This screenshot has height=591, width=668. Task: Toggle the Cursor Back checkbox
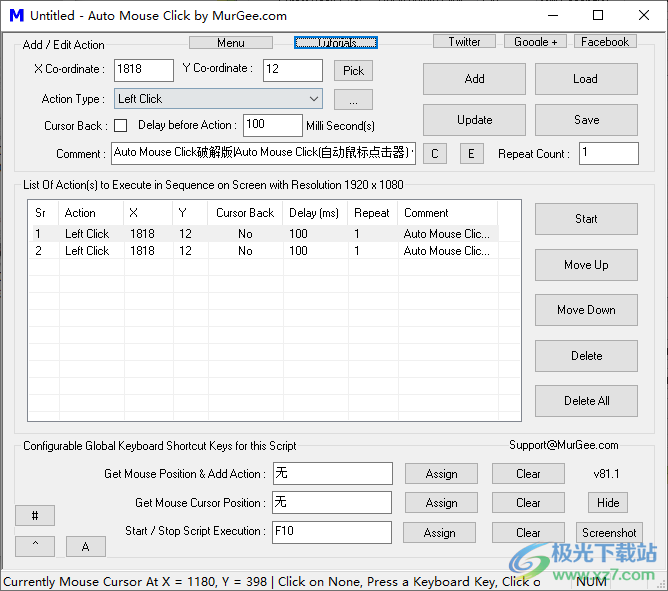121,125
